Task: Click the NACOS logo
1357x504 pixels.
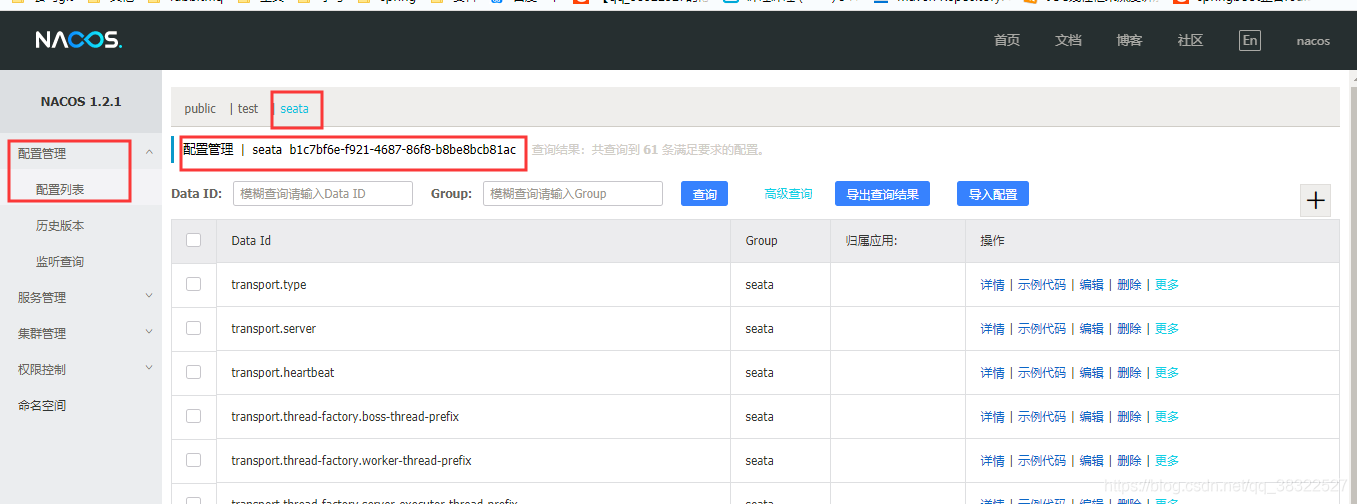Action: pyautogui.click(x=78, y=41)
